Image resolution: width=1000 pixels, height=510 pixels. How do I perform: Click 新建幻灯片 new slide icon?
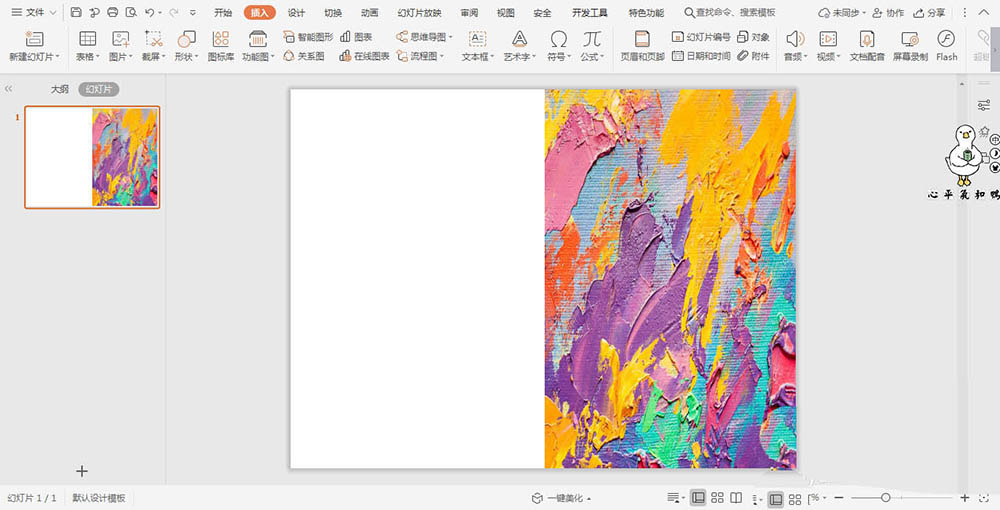34,39
